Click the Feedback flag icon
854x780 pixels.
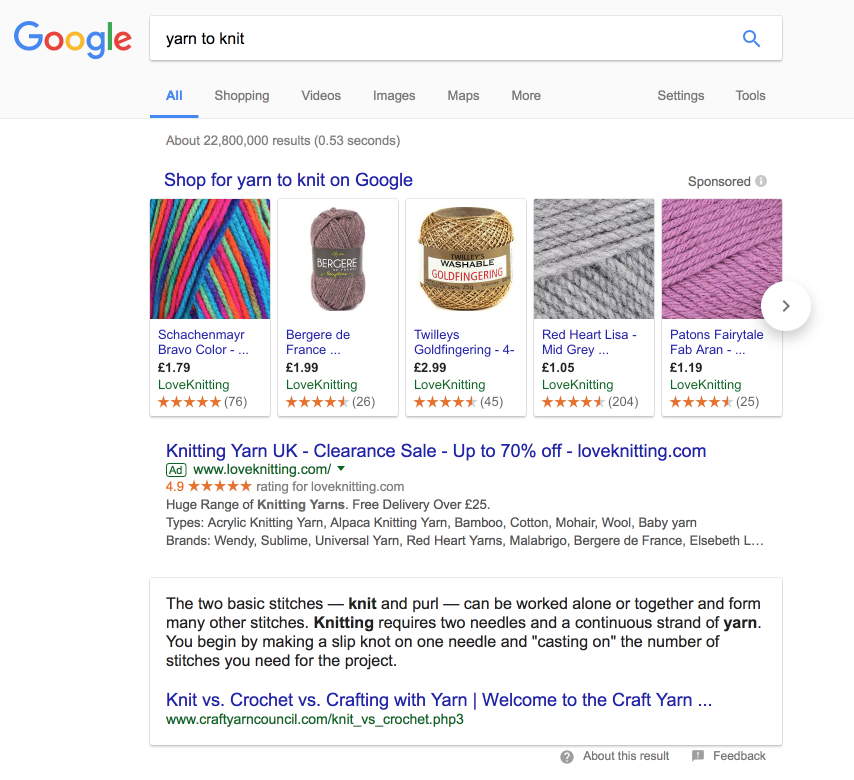click(x=698, y=755)
